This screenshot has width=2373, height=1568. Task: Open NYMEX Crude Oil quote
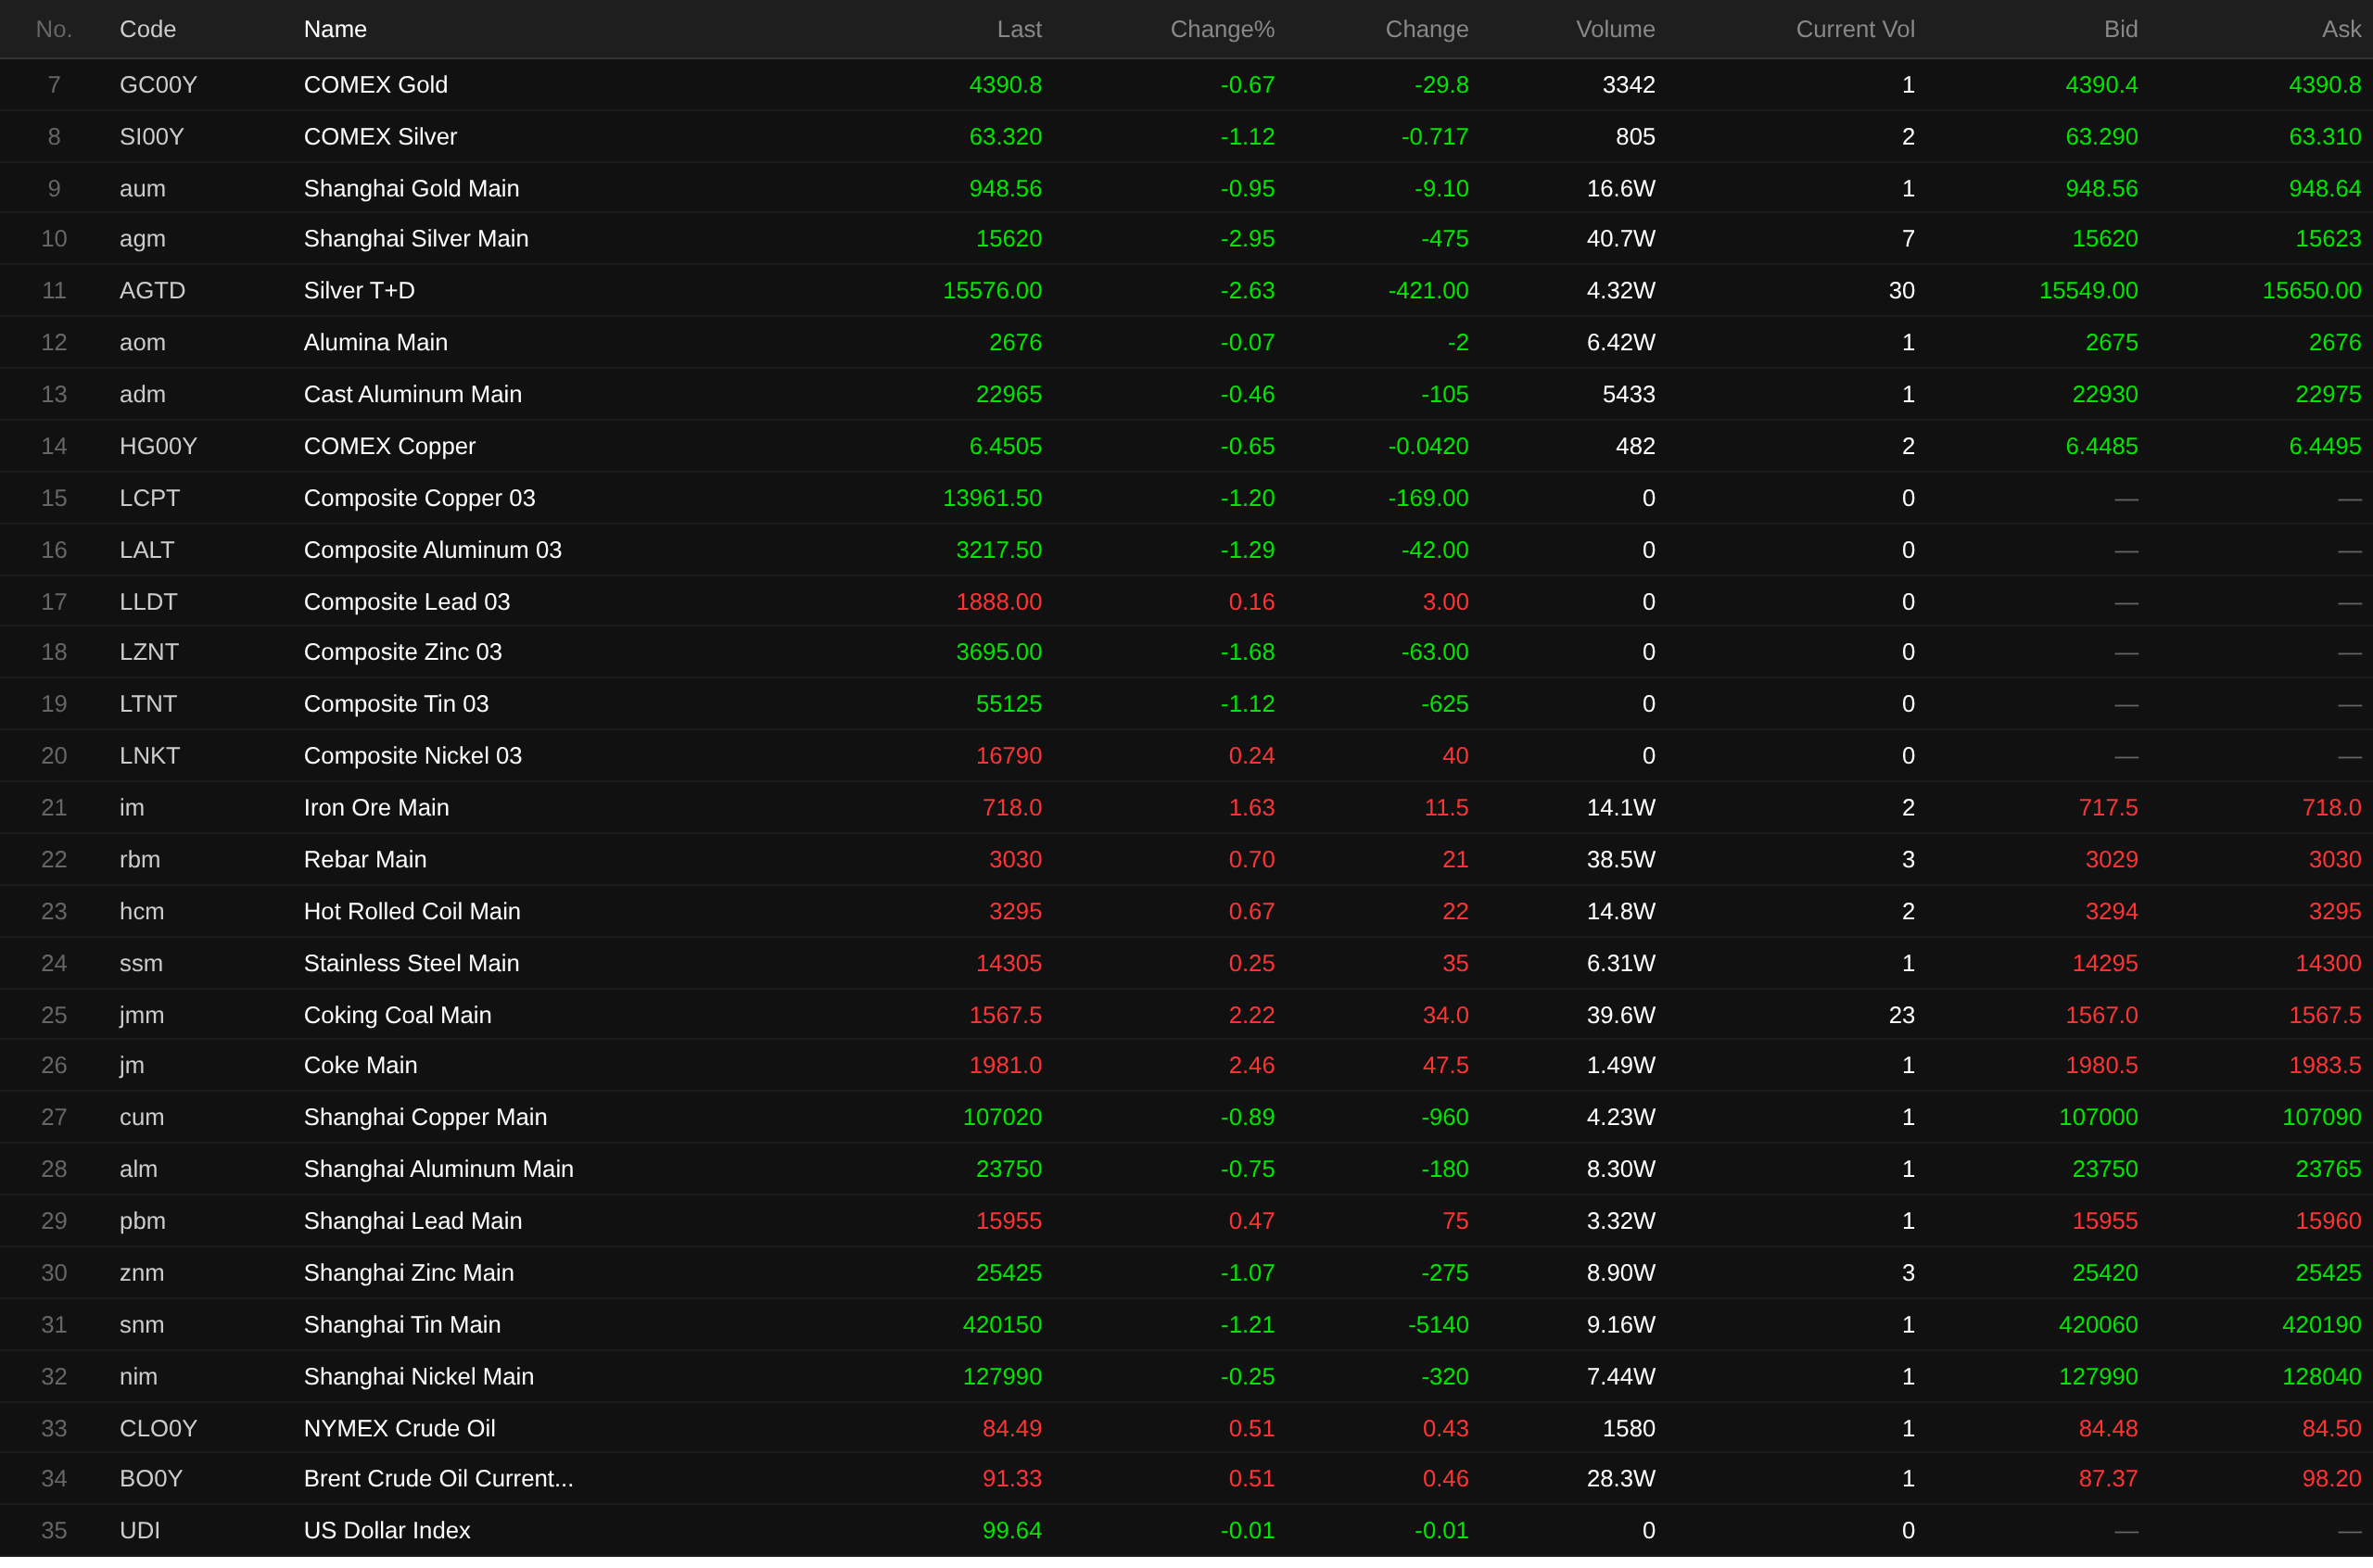point(399,1431)
